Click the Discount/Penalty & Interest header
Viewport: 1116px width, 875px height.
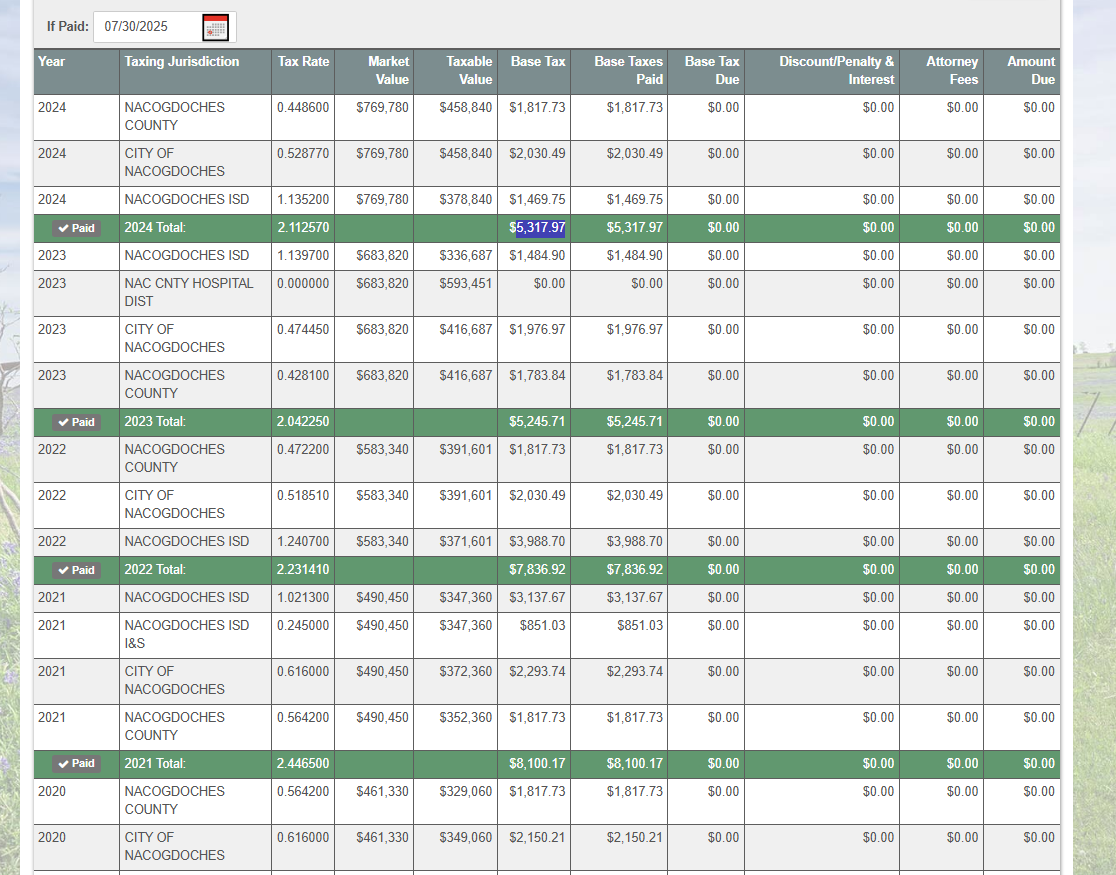click(837, 70)
